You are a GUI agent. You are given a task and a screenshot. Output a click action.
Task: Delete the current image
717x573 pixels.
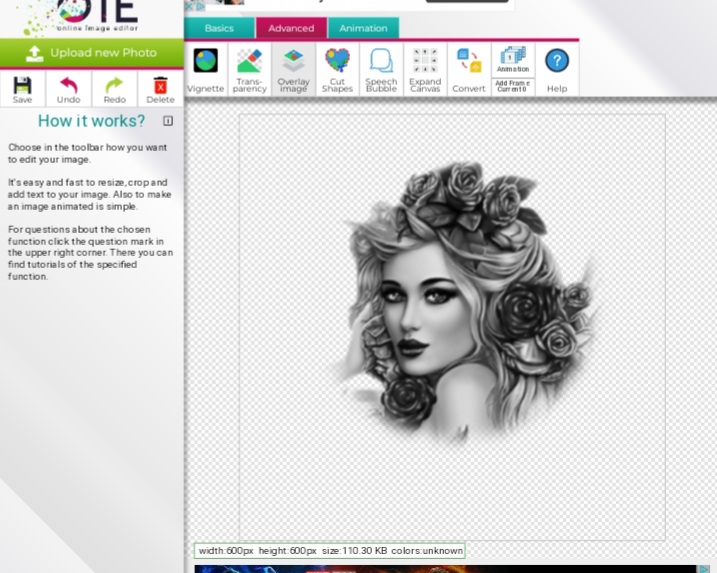coord(160,88)
